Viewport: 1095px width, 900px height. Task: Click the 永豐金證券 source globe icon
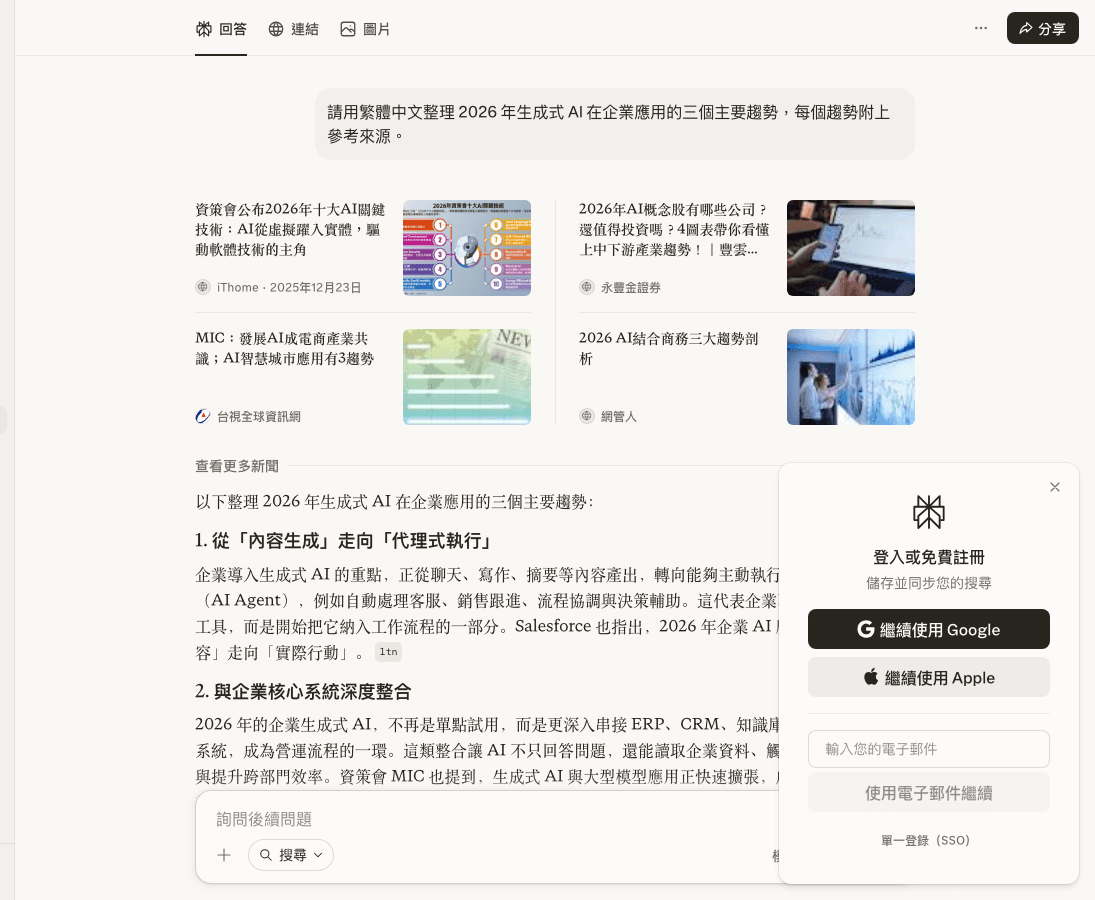tap(587, 287)
